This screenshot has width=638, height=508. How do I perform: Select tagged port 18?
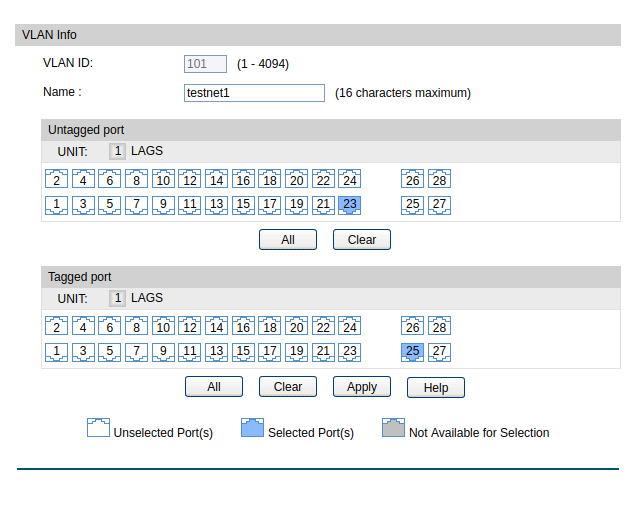[x=270, y=326]
